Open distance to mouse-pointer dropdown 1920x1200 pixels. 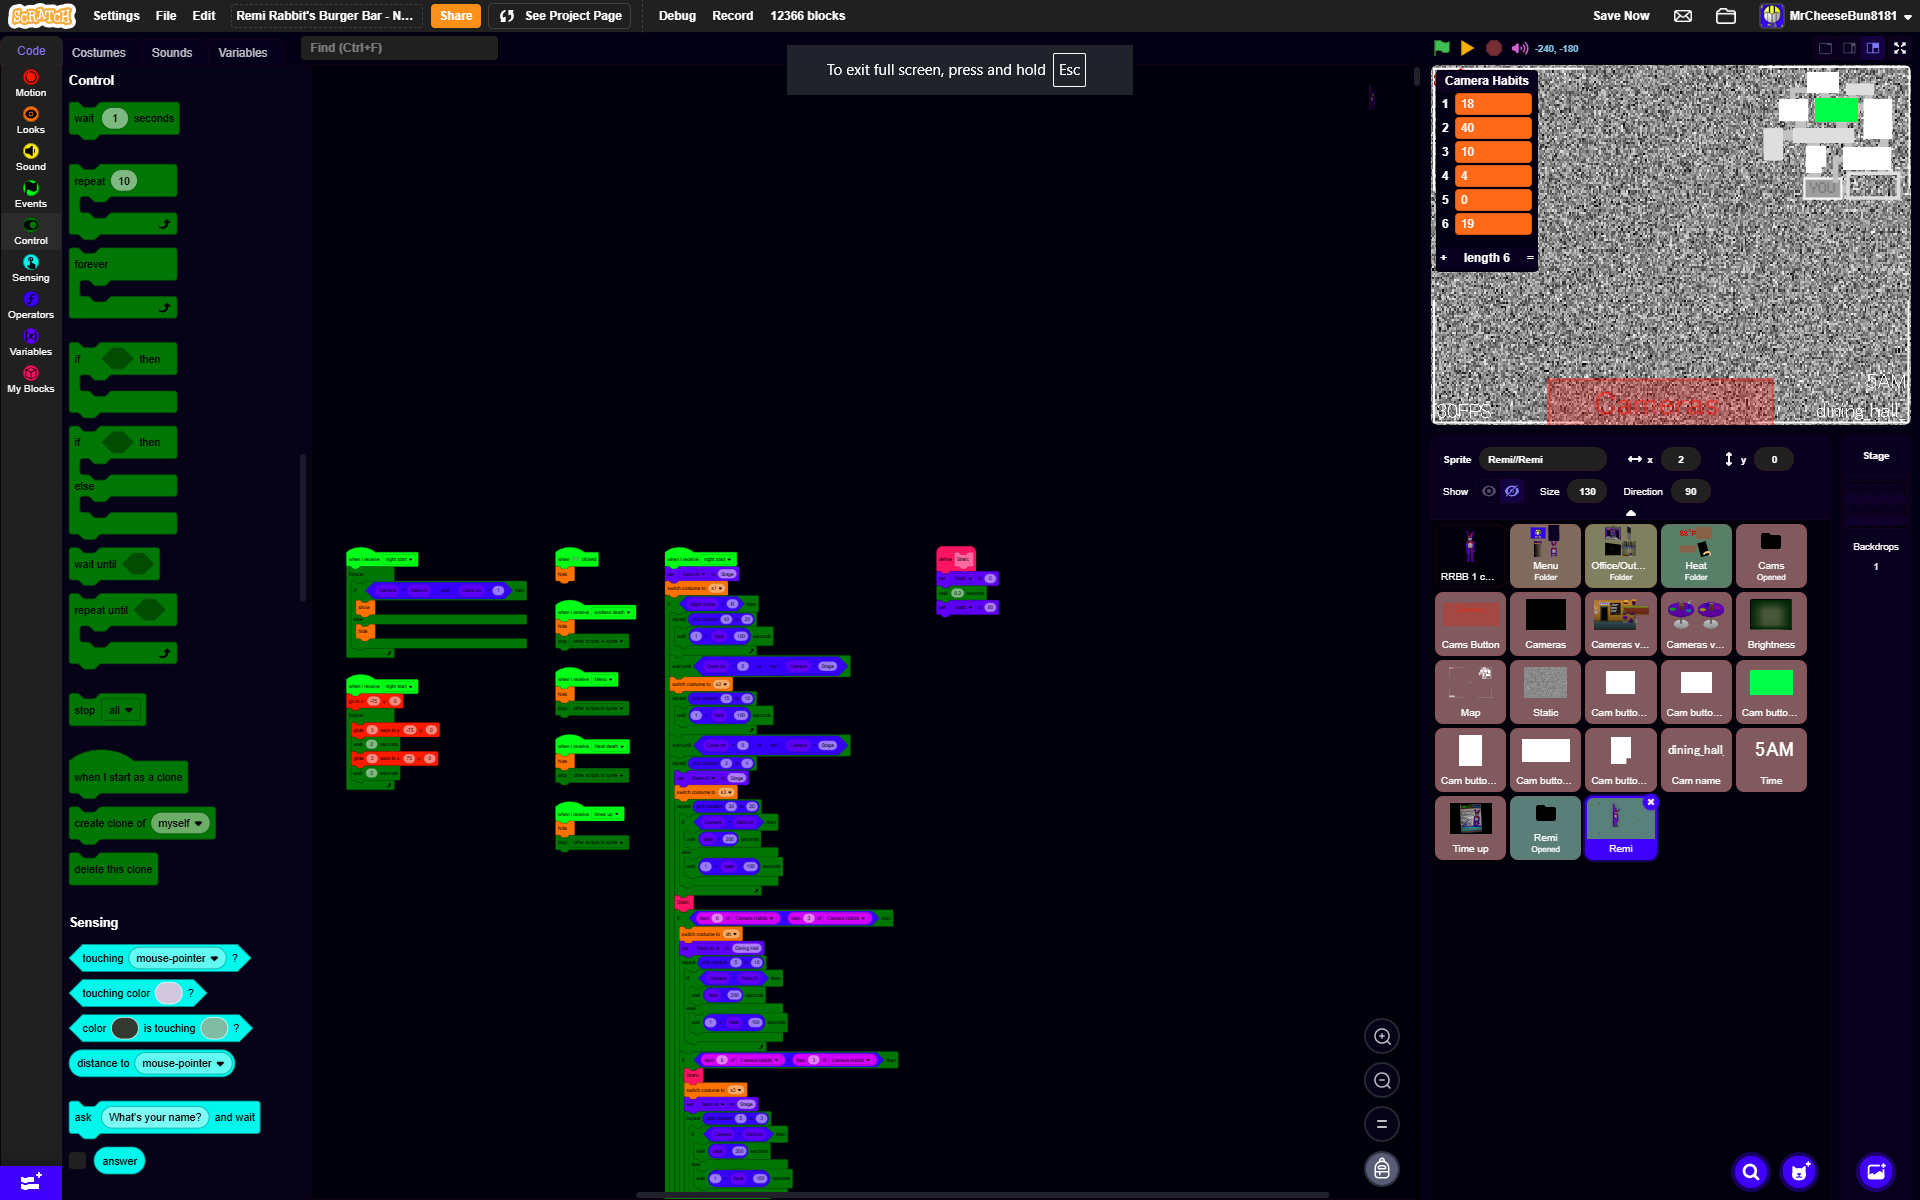point(183,1063)
